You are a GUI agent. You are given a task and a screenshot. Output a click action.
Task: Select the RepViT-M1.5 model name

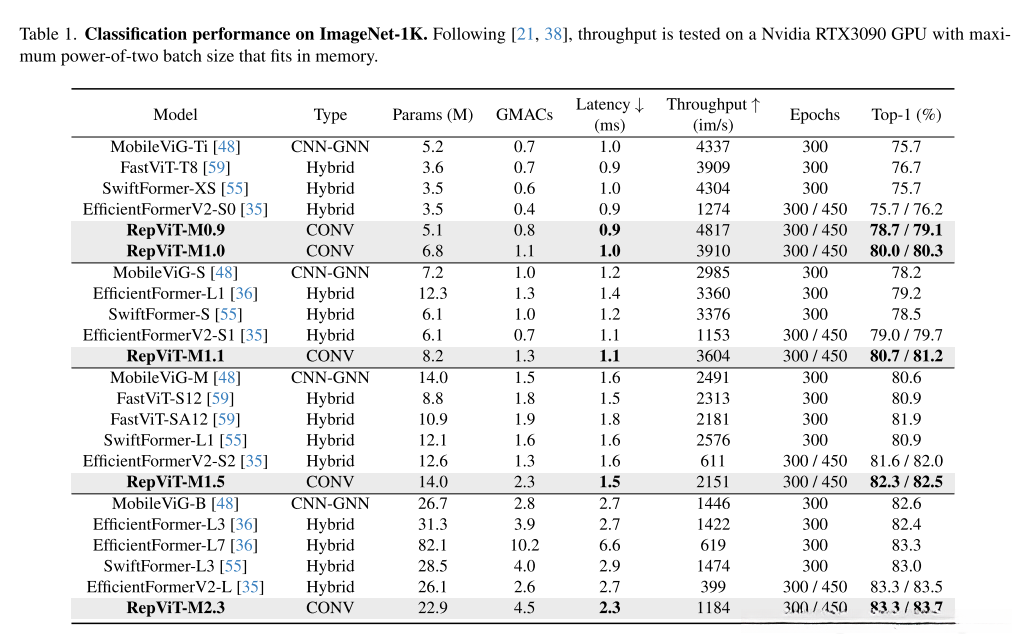(176, 483)
